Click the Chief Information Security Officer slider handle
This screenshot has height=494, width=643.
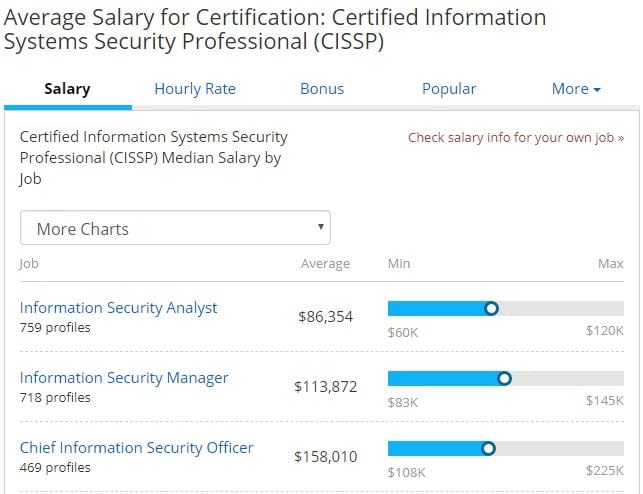[488, 448]
